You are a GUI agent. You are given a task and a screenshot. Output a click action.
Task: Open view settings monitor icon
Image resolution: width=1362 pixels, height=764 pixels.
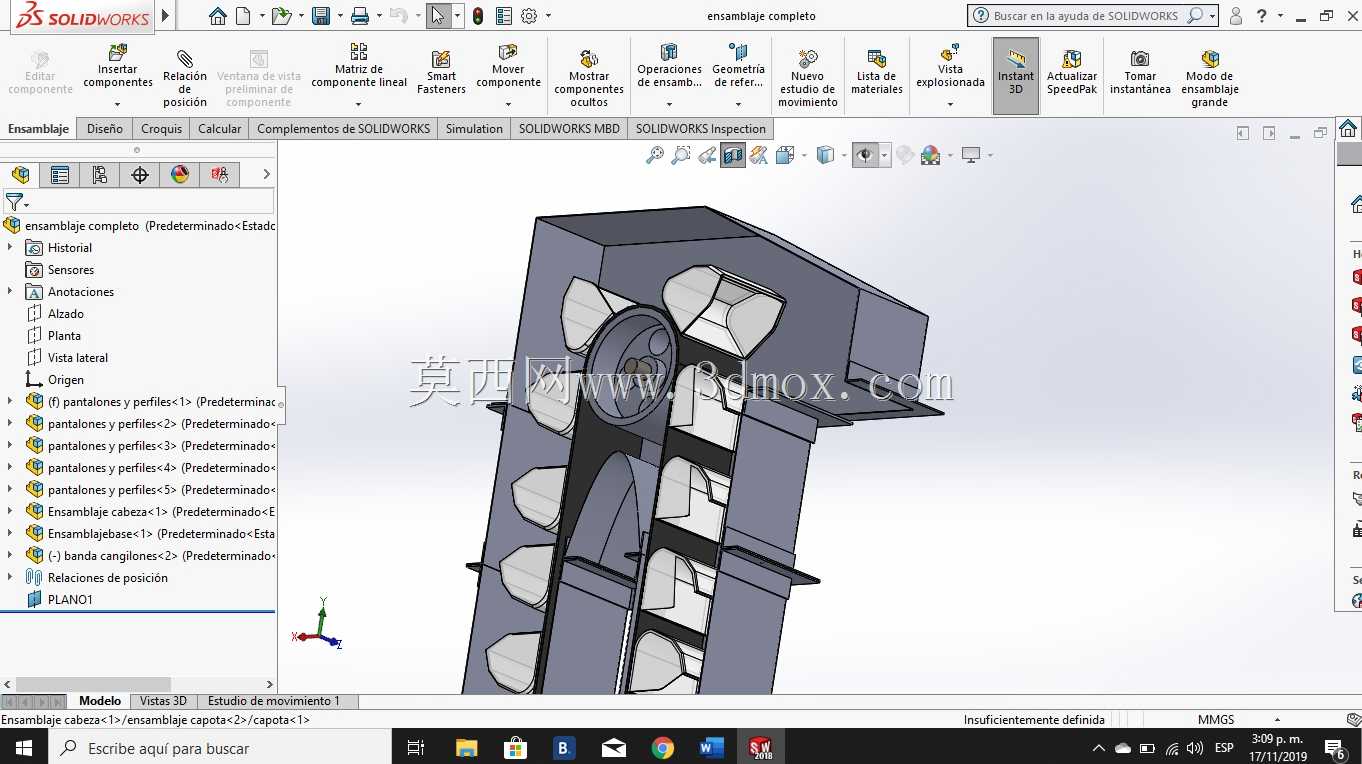pyautogui.click(x=970, y=155)
